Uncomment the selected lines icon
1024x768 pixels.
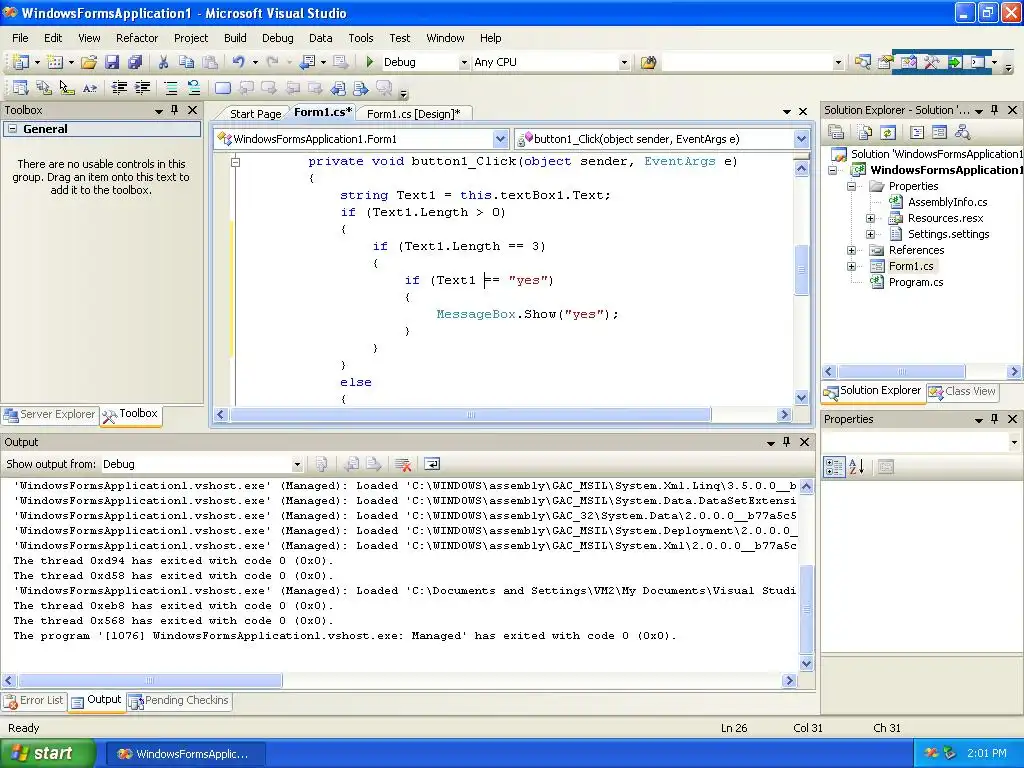point(194,88)
